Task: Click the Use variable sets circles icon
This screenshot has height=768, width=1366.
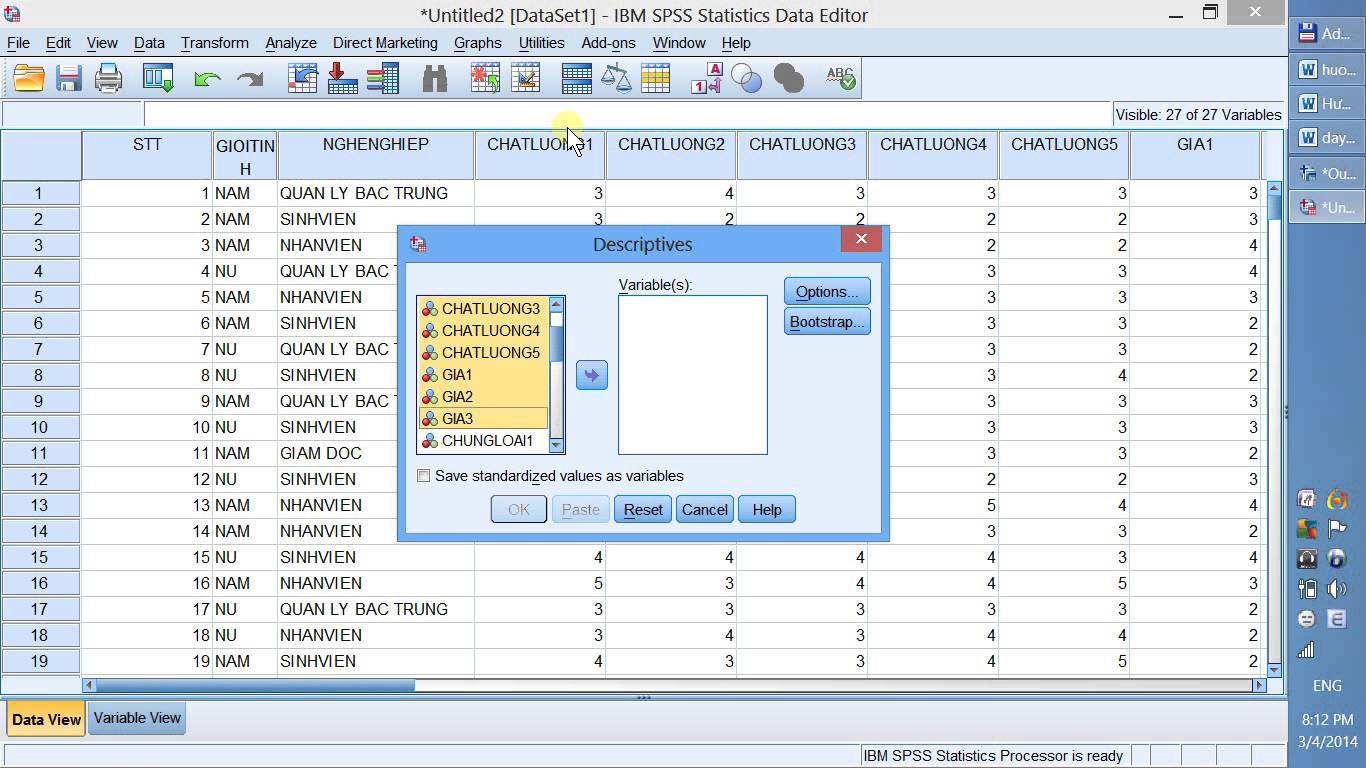Action: pos(747,78)
